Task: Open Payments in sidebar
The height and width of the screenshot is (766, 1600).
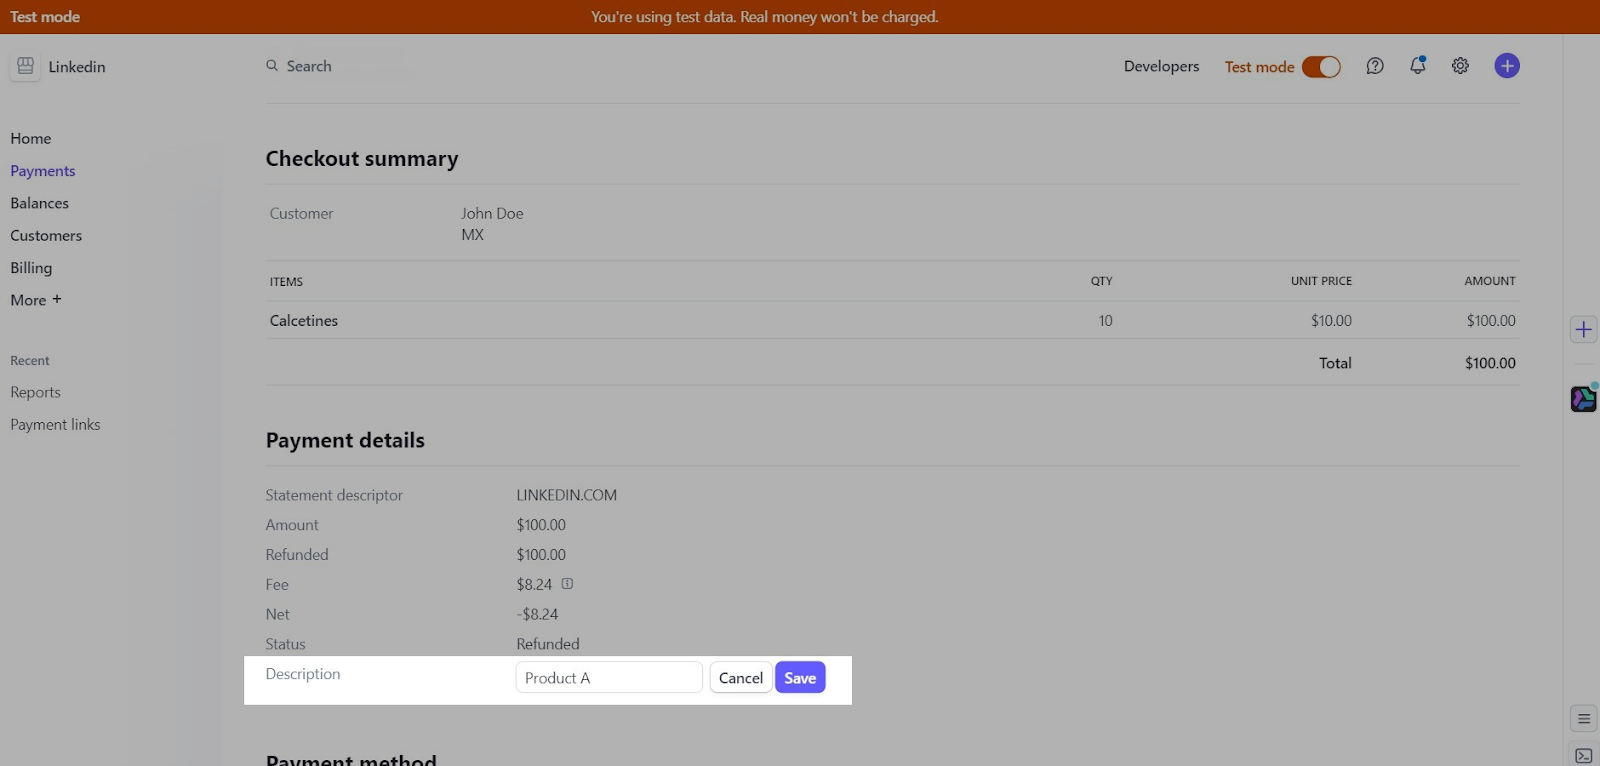Action: 43,171
